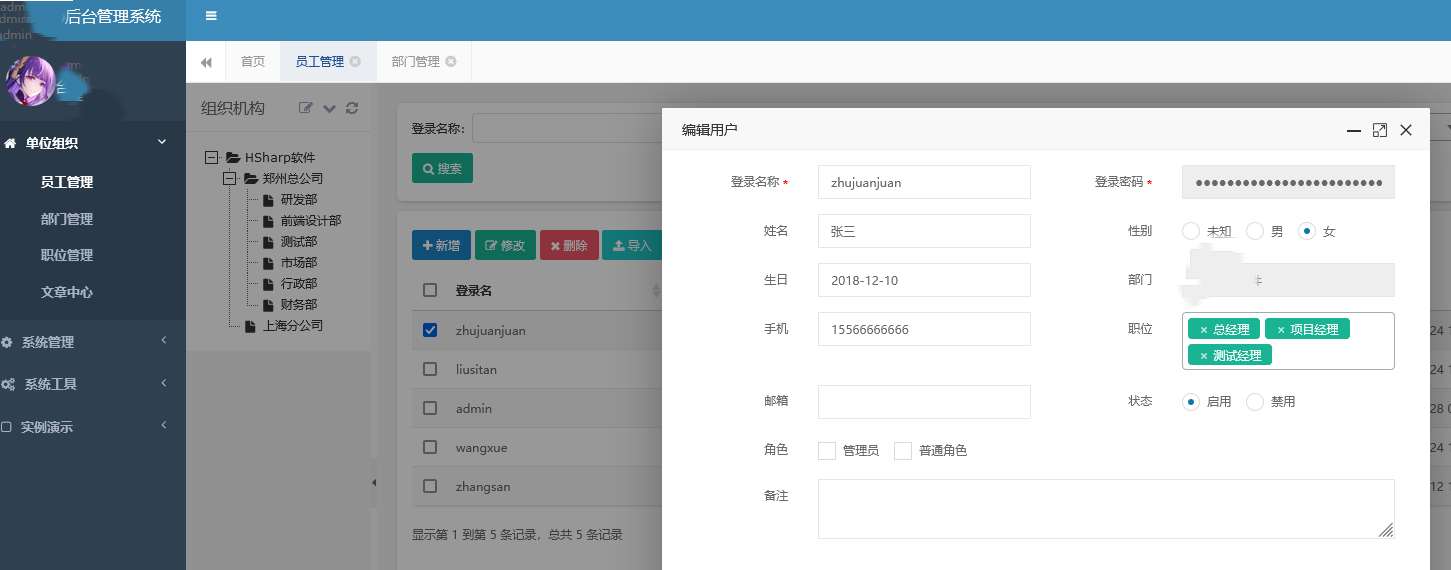Check the 管理员 role checkbox

click(x=827, y=451)
